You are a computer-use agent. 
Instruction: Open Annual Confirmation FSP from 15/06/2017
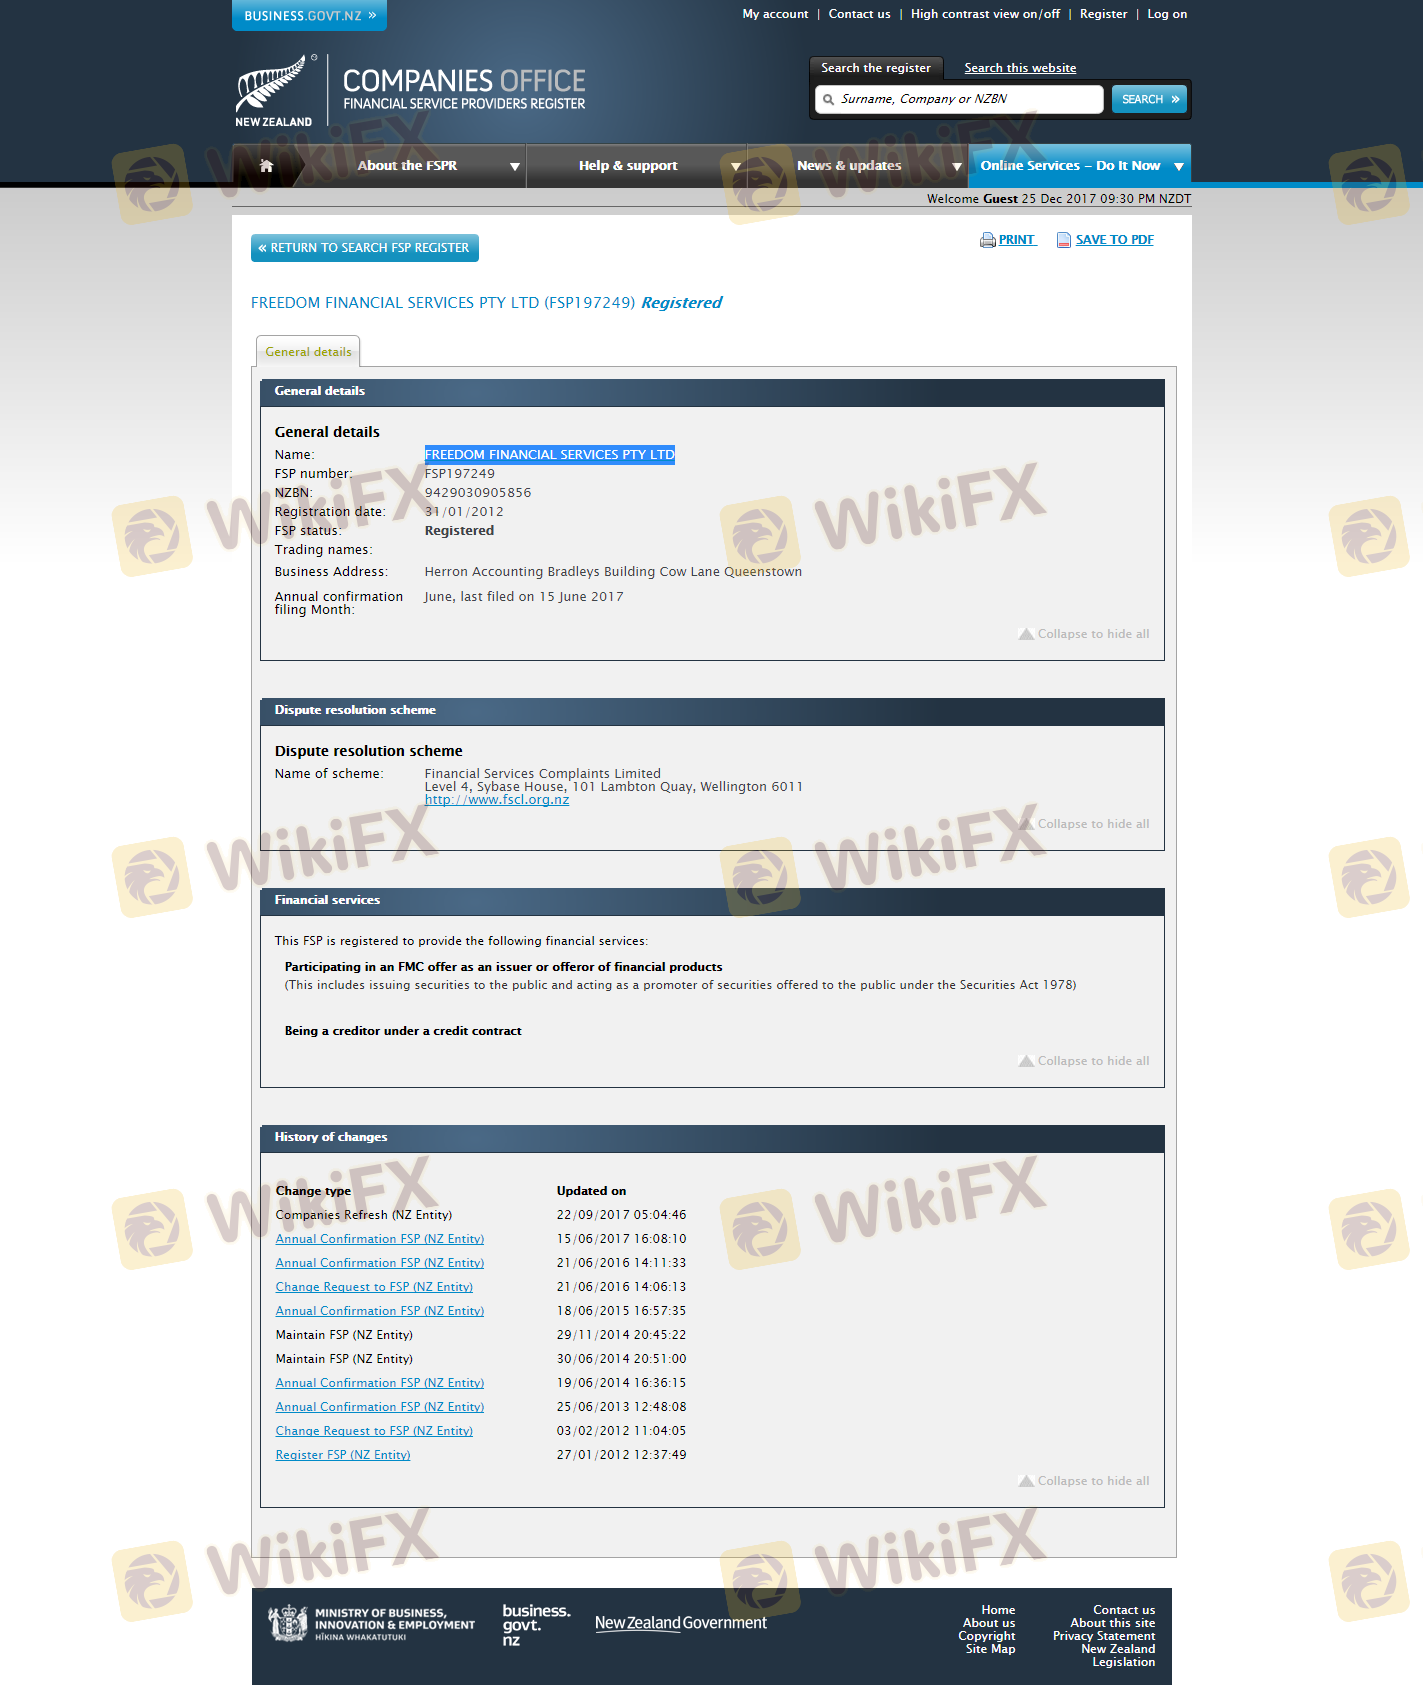380,1239
